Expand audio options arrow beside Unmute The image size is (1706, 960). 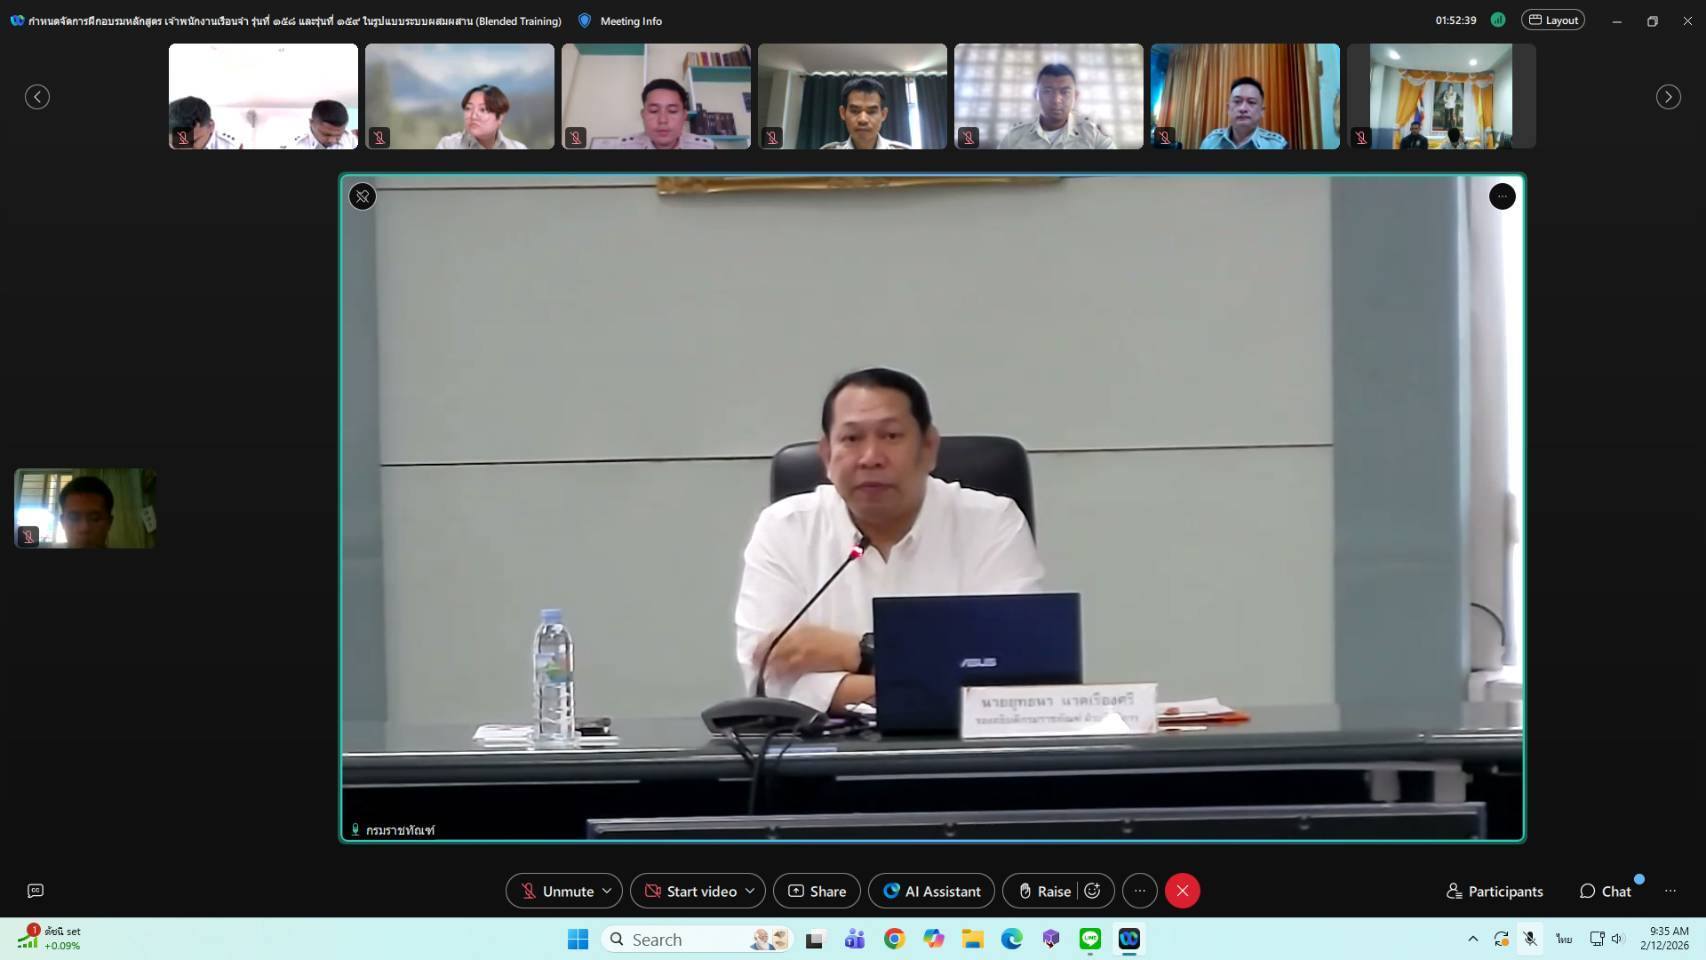(607, 891)
